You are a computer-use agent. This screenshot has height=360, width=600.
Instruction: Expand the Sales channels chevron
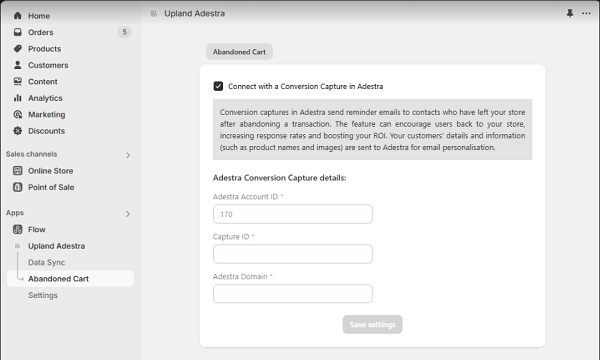128,155
